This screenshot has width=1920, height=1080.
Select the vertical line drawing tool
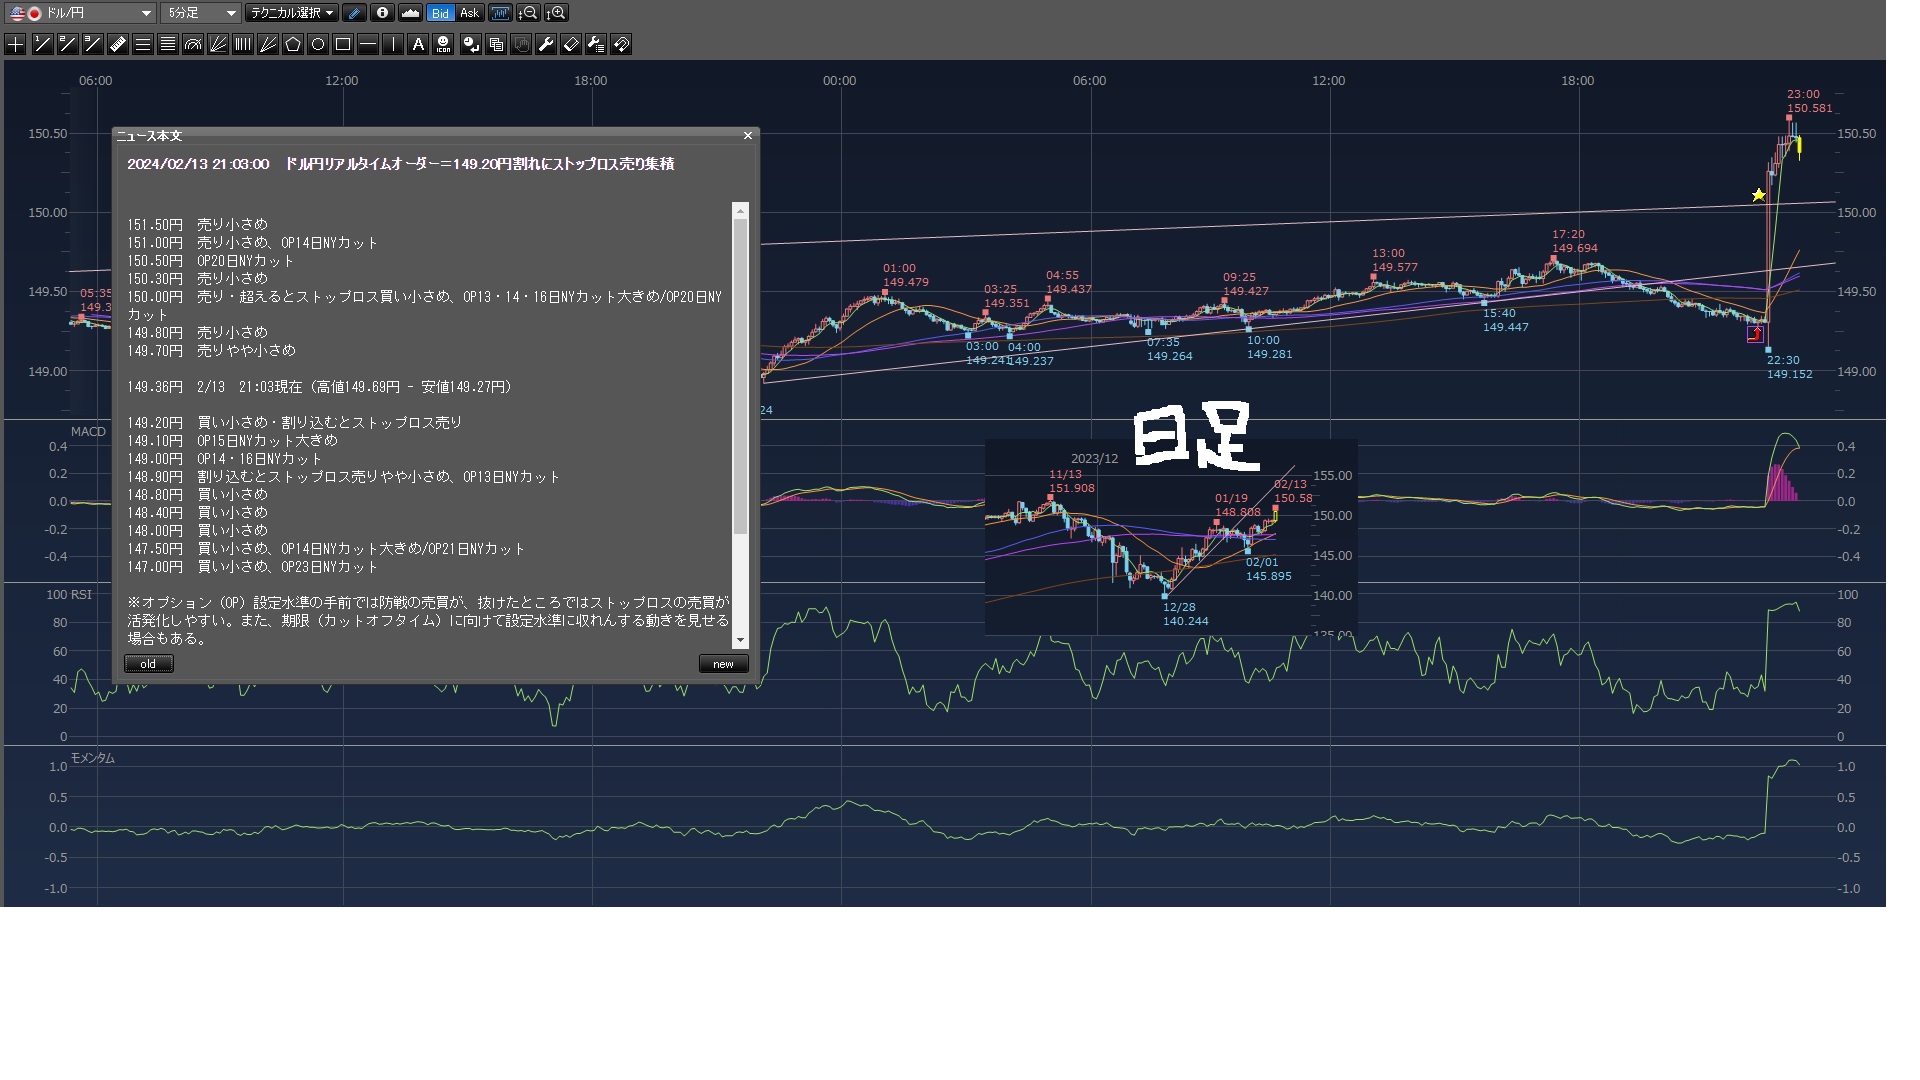tap(393, 44)
